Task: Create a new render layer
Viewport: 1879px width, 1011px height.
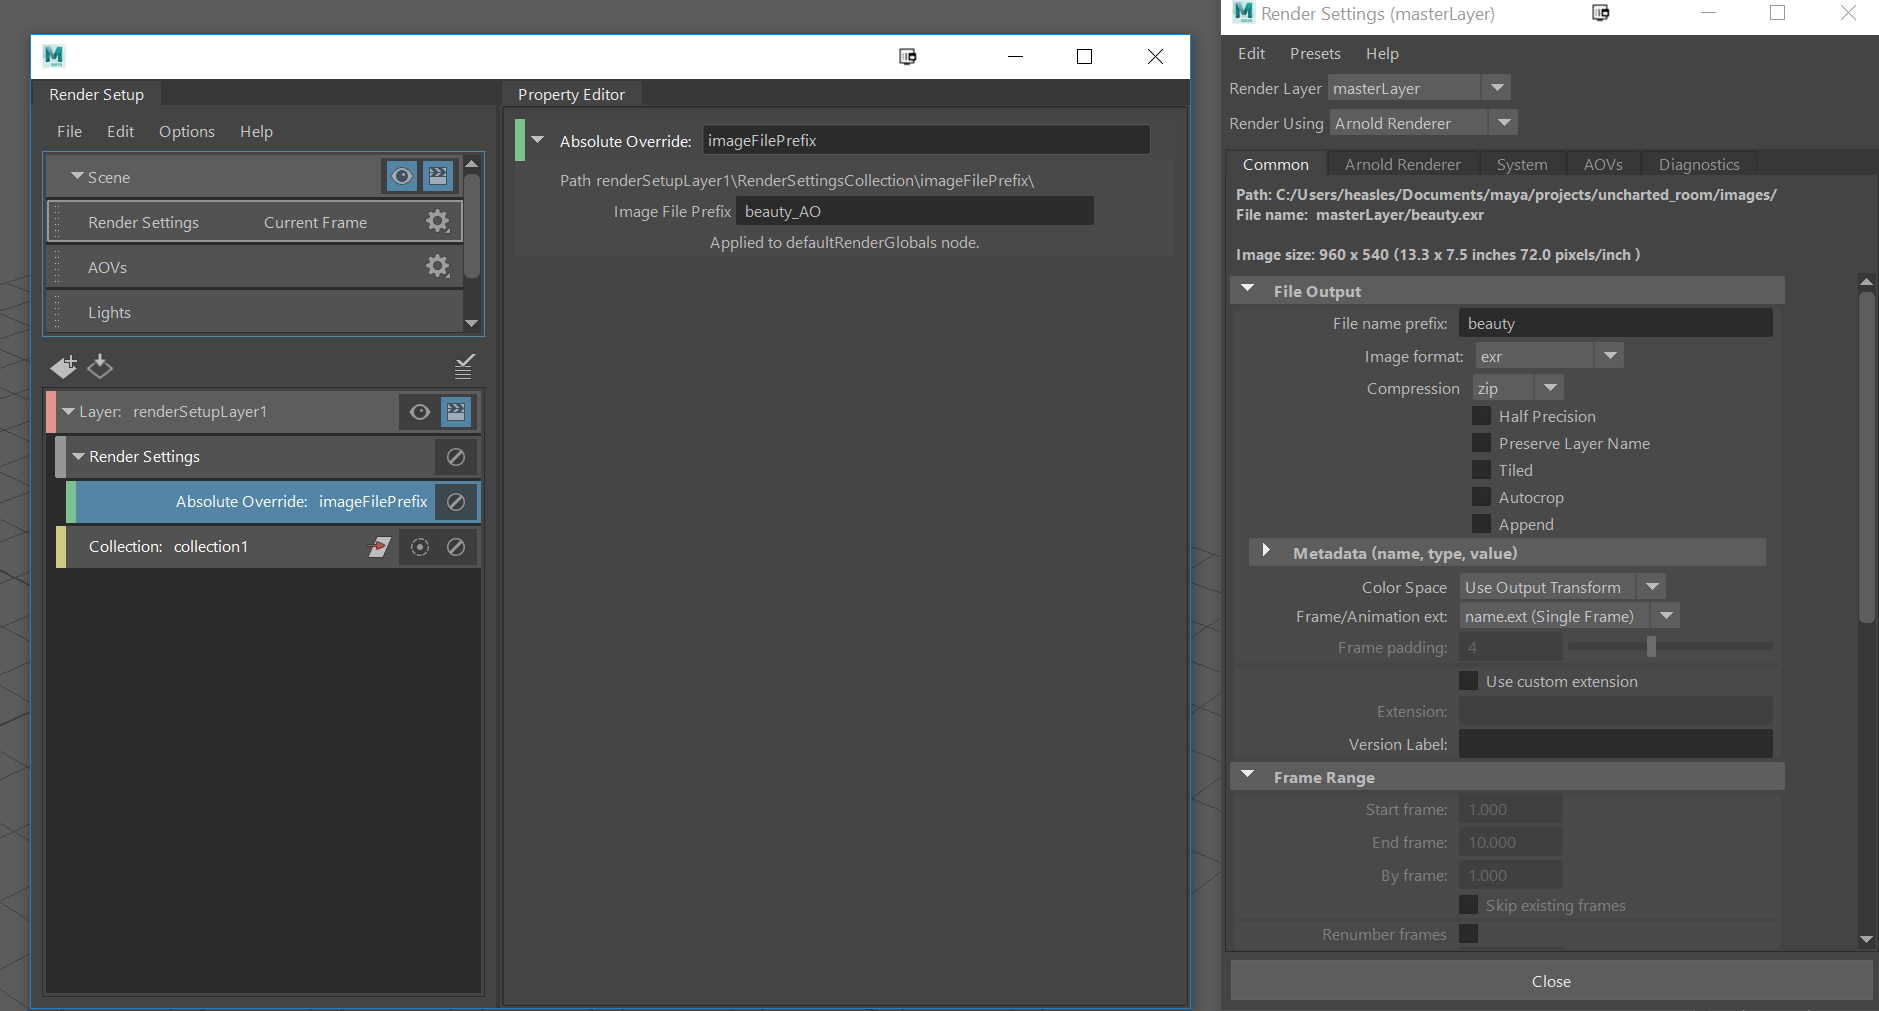Action: [x=63, y=367]
